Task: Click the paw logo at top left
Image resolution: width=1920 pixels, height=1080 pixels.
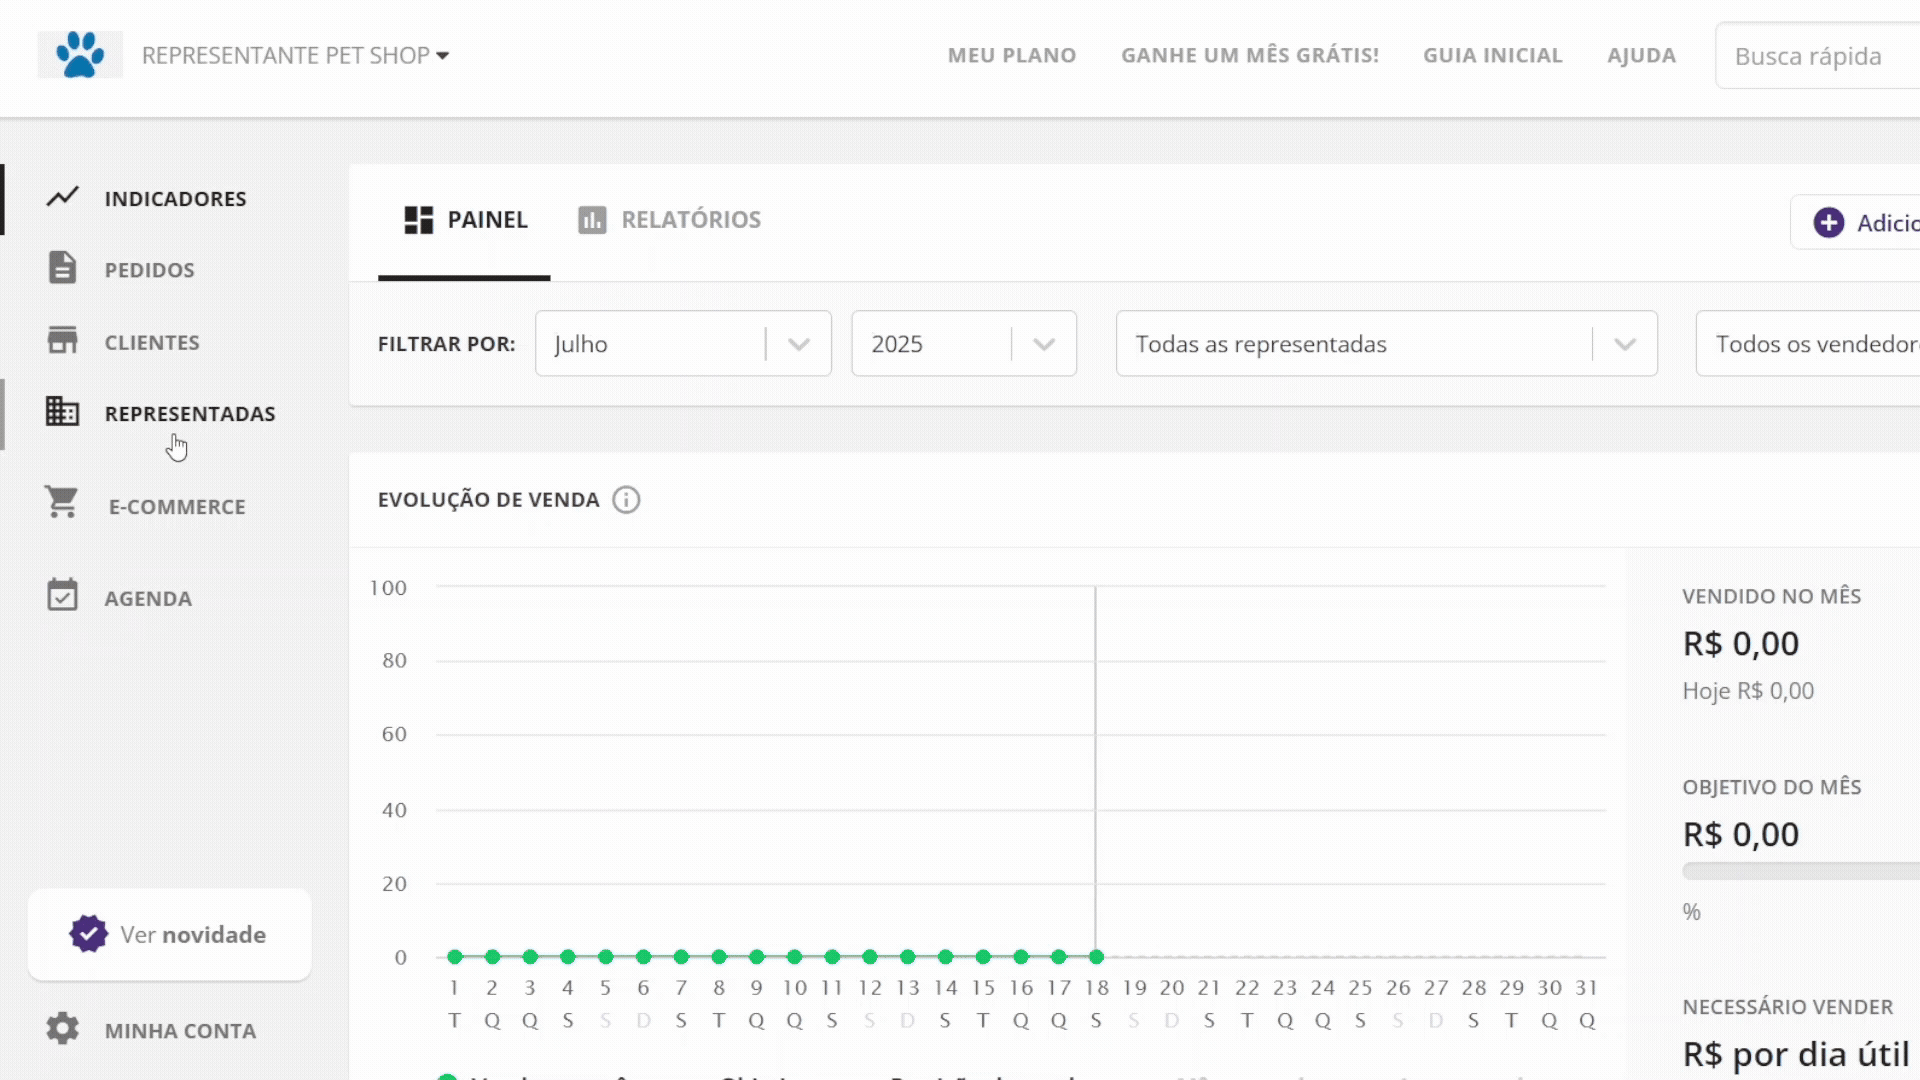Action: click(x=80, y=54)
